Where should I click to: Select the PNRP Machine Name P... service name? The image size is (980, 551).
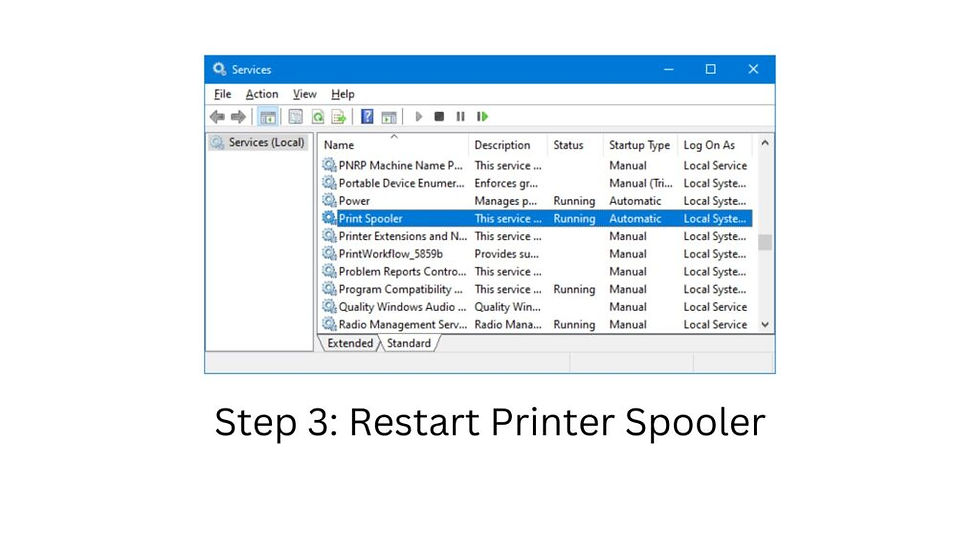click(x=401, y=166)
